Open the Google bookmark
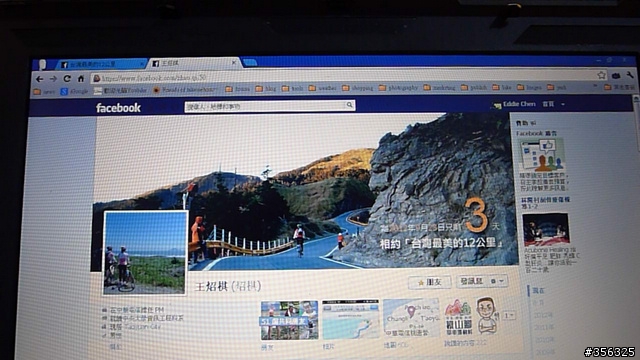The width and height of the screenshot is (640, 360). pyautogui.click(x=74, y=91)
